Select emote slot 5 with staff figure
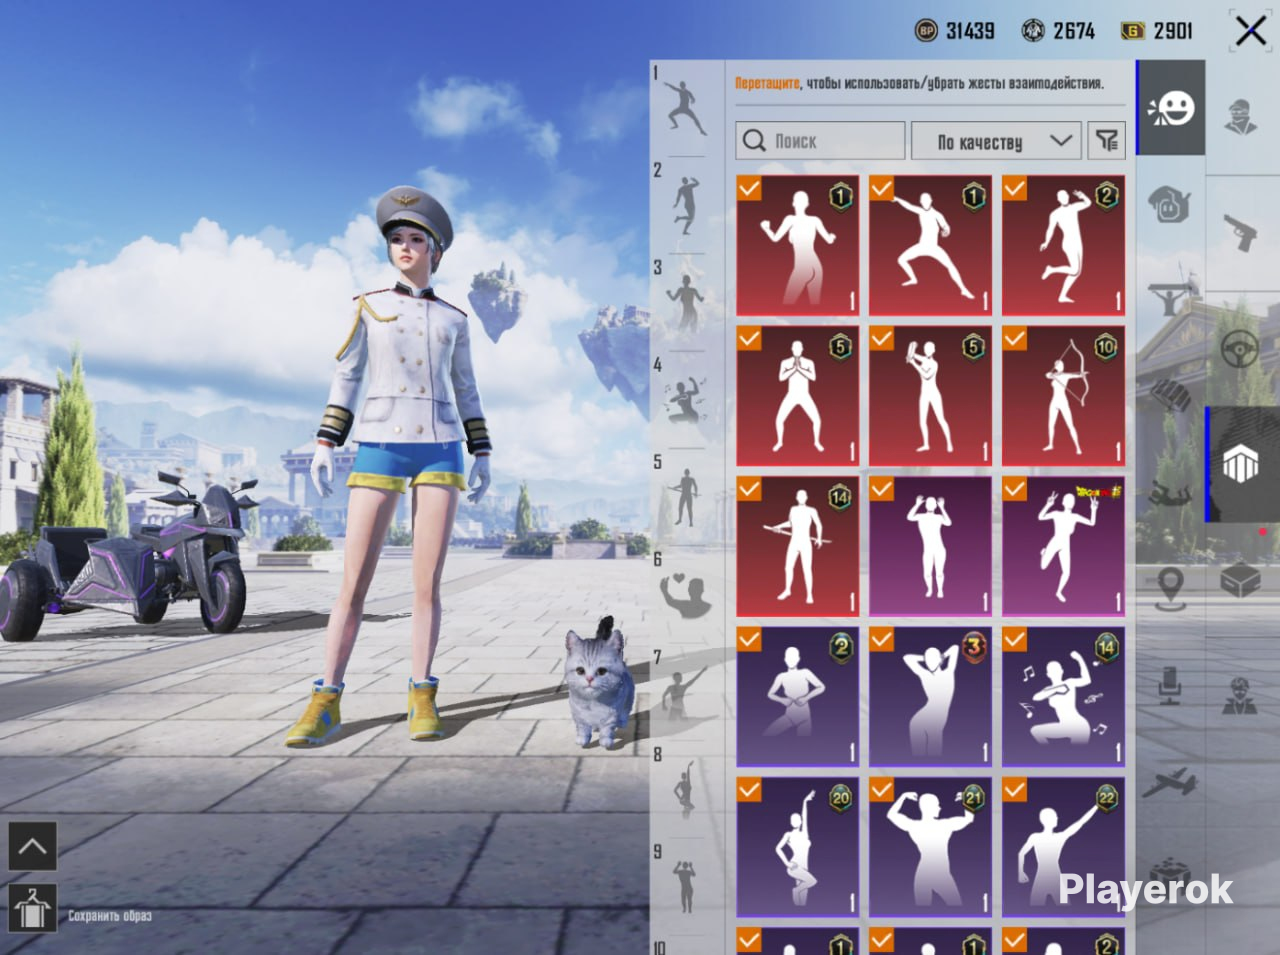The width and height of the screenshot is (1280, 955). [x=686, y=497]
